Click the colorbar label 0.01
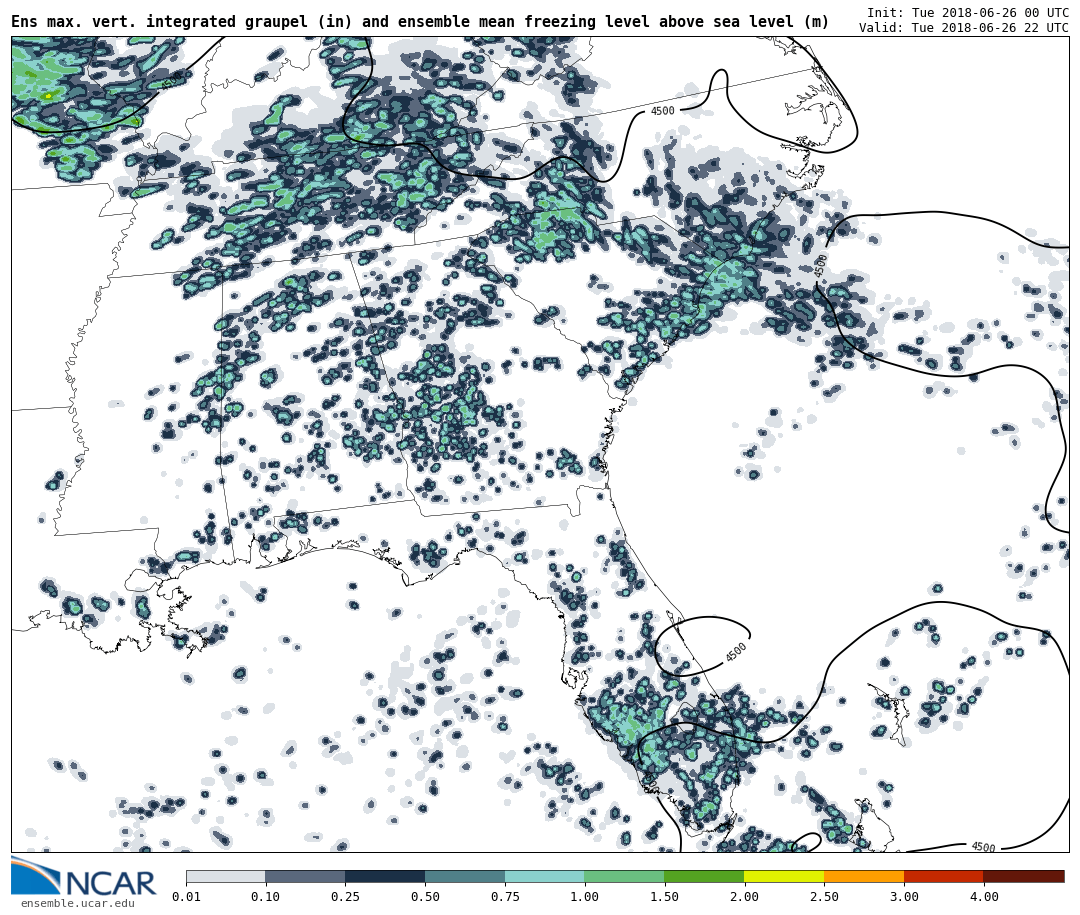The width and height of the screenshot is (1080, 915). pyautogui.click(x=187, y=896)
